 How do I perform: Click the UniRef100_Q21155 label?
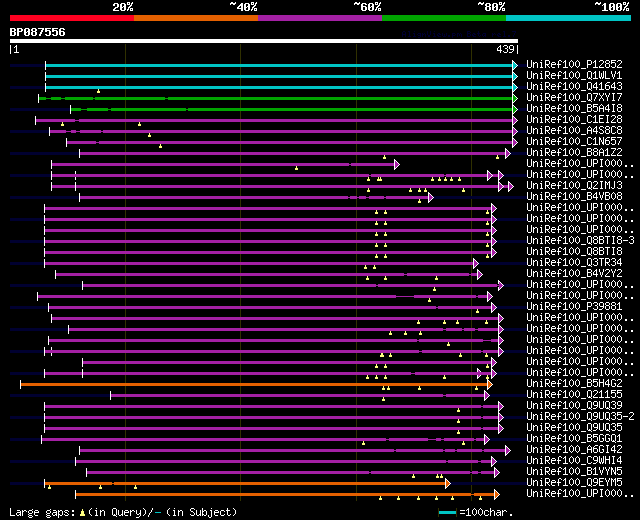[574, 395]
